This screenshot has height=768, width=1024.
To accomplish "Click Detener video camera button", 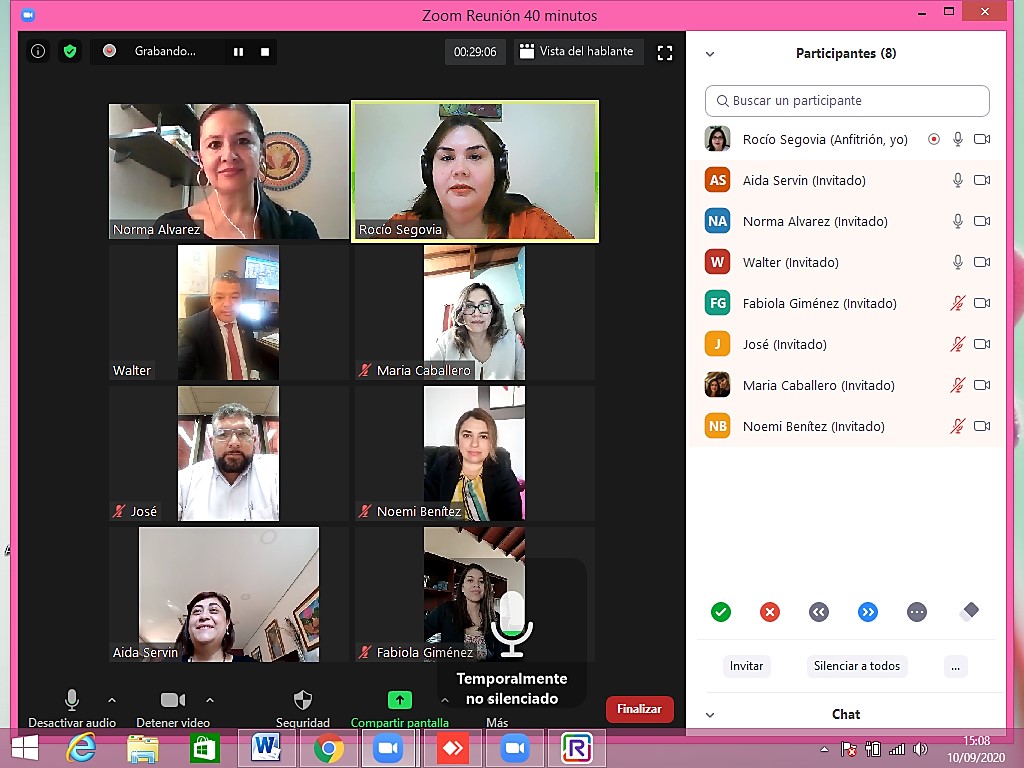I will point(173,708).
